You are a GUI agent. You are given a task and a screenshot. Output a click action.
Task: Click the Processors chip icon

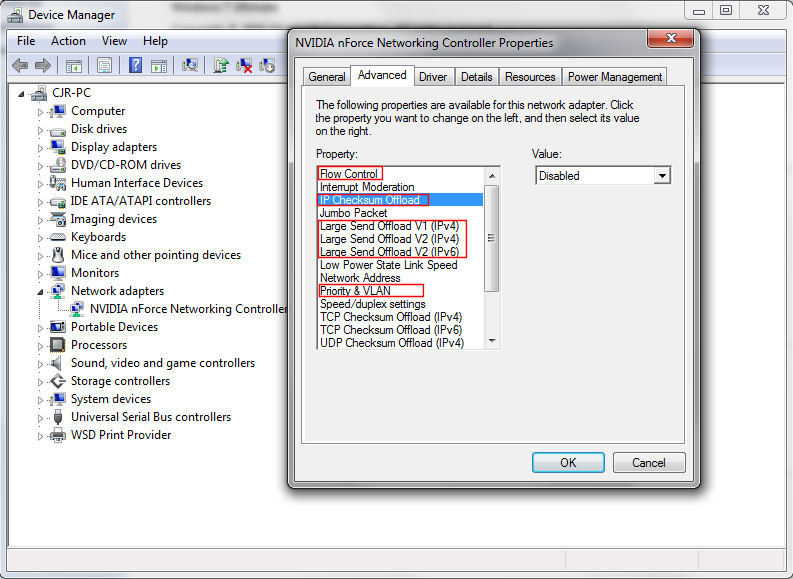(58, 345)
